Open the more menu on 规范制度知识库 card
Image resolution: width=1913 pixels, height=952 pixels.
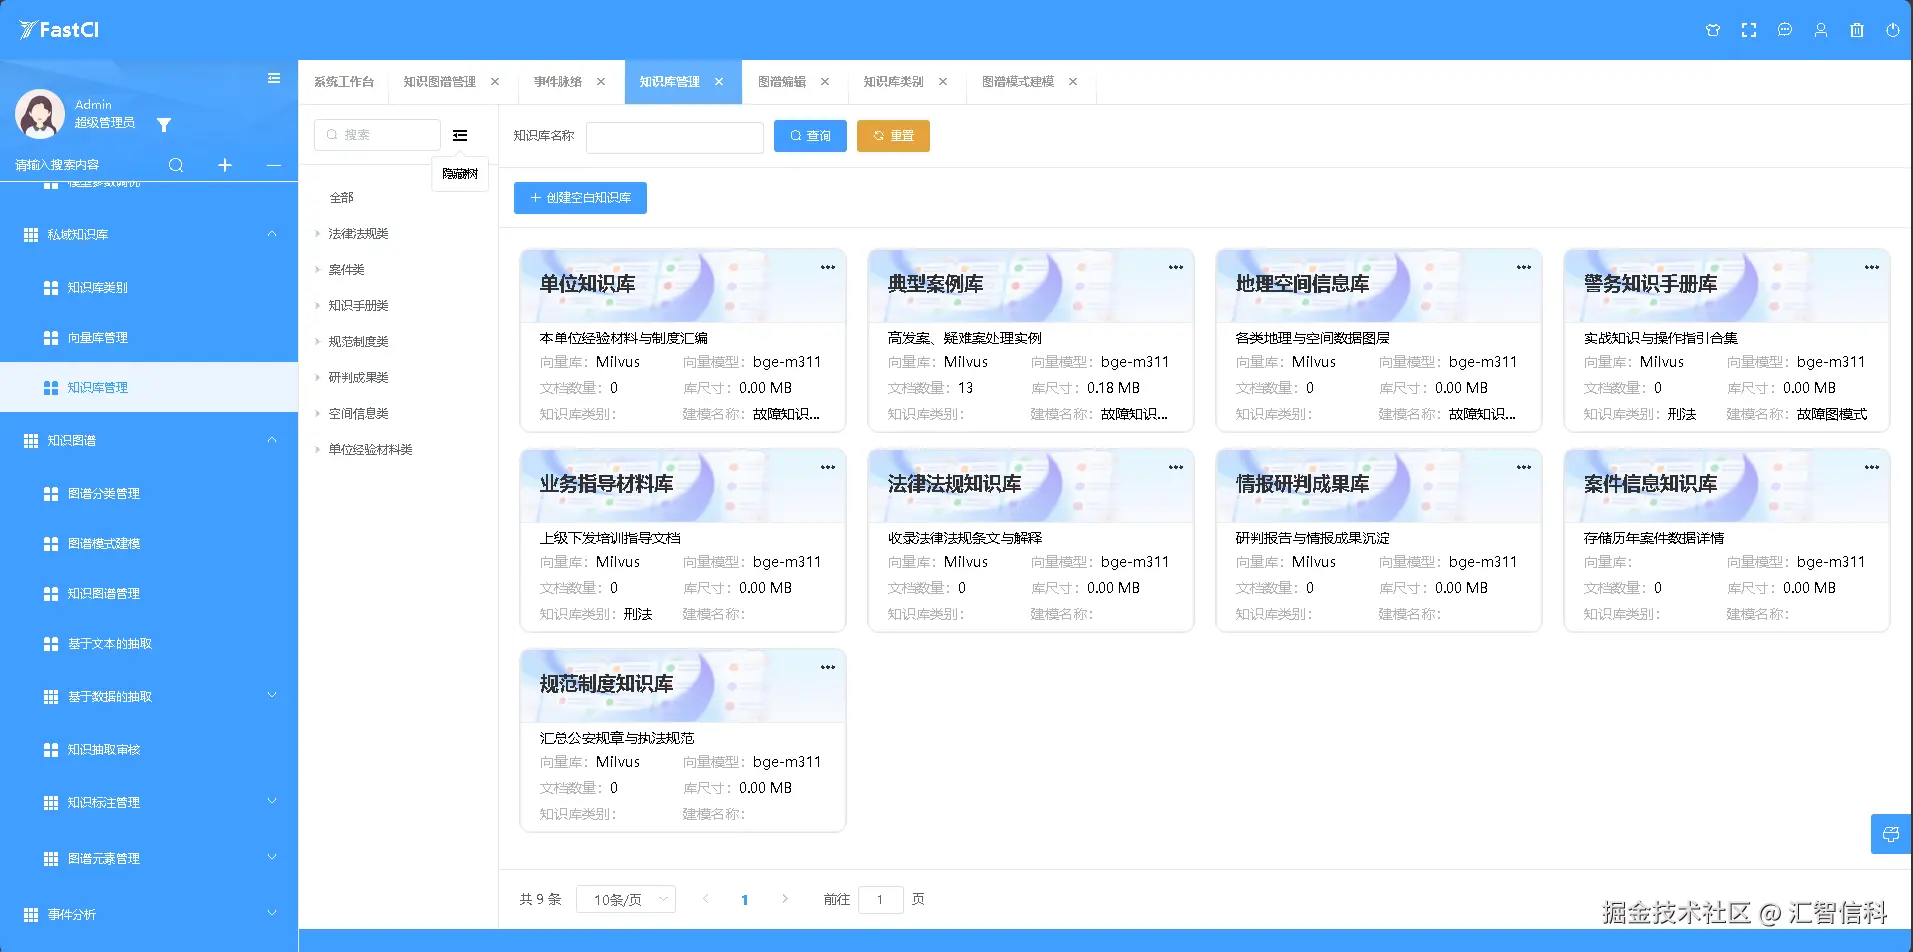(828, 667)
